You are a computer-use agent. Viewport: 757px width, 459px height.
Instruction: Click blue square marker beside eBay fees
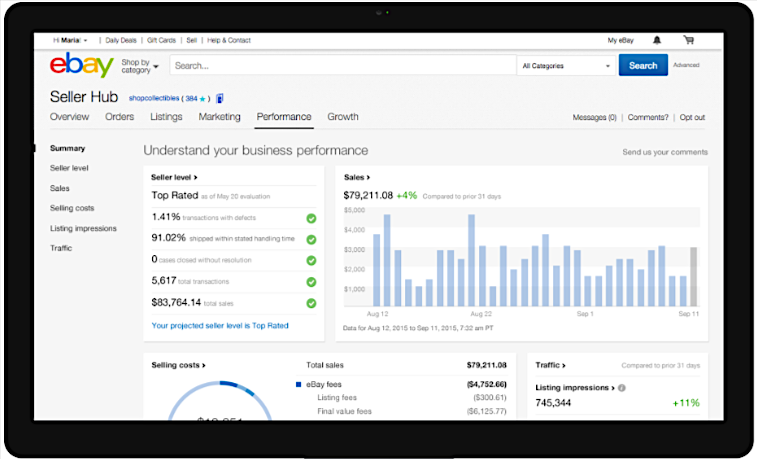click(x=298, y=385)
